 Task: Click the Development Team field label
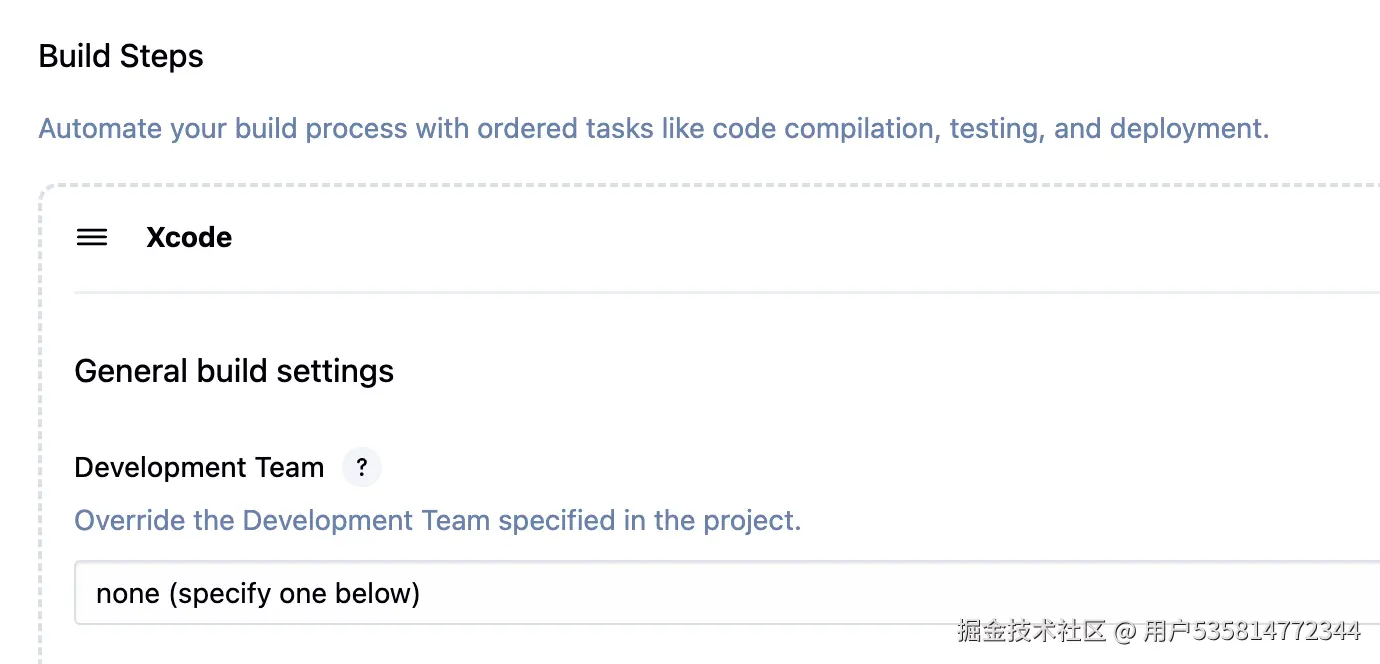pos(199,467)
